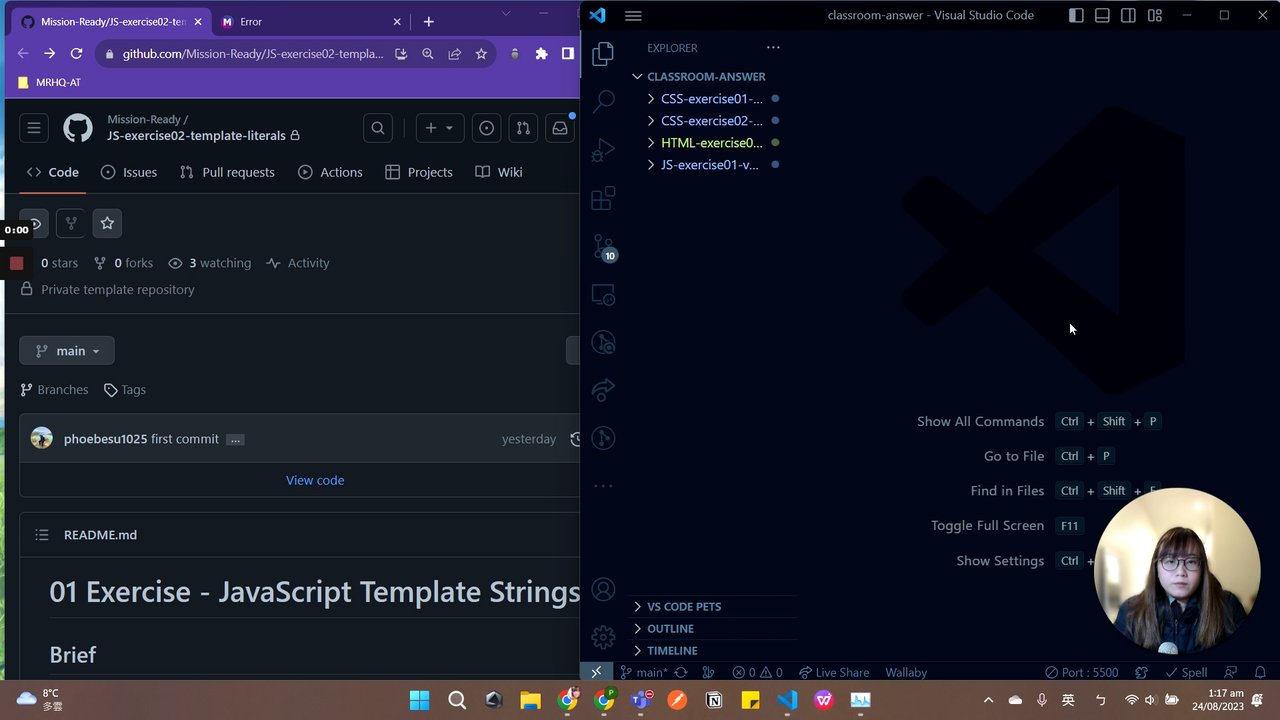Open the VS Code Accounts menu
This screenshot has height=720, width=1280.
tap(603, 590)
